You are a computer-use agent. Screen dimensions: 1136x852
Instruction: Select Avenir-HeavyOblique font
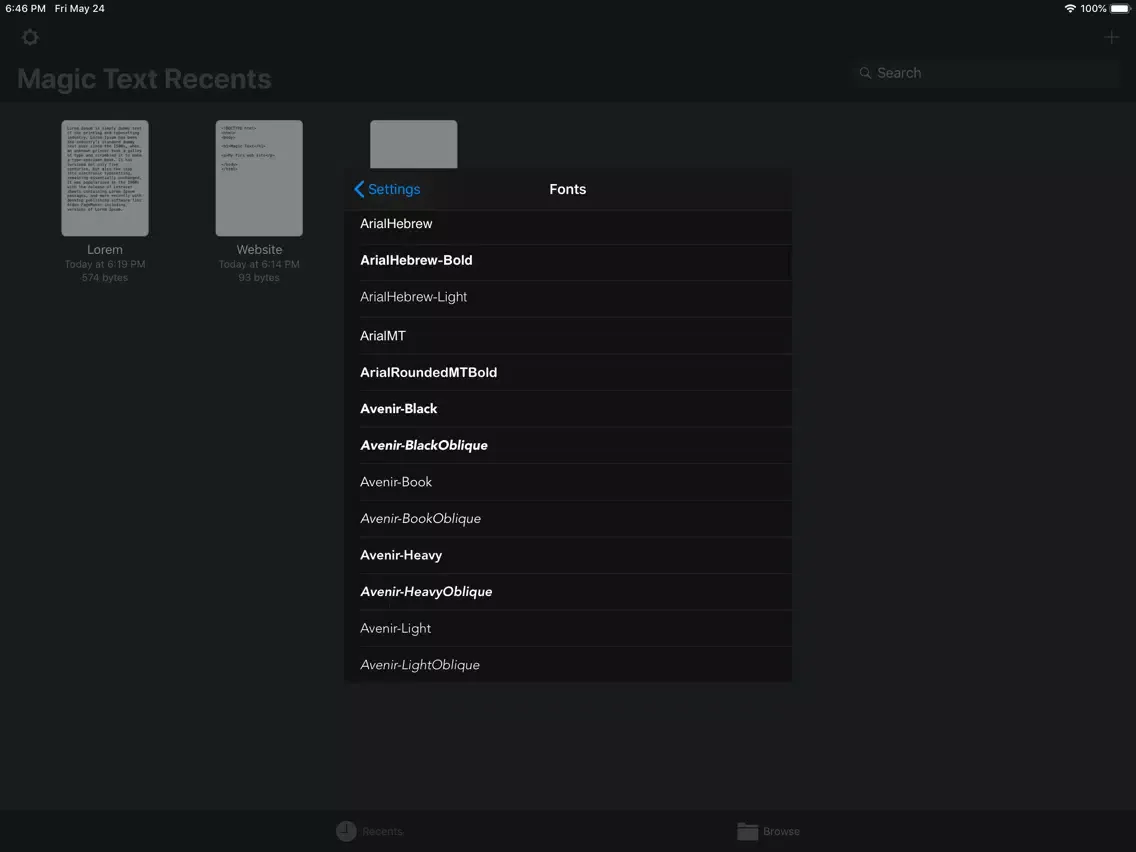tap(567, 592)
